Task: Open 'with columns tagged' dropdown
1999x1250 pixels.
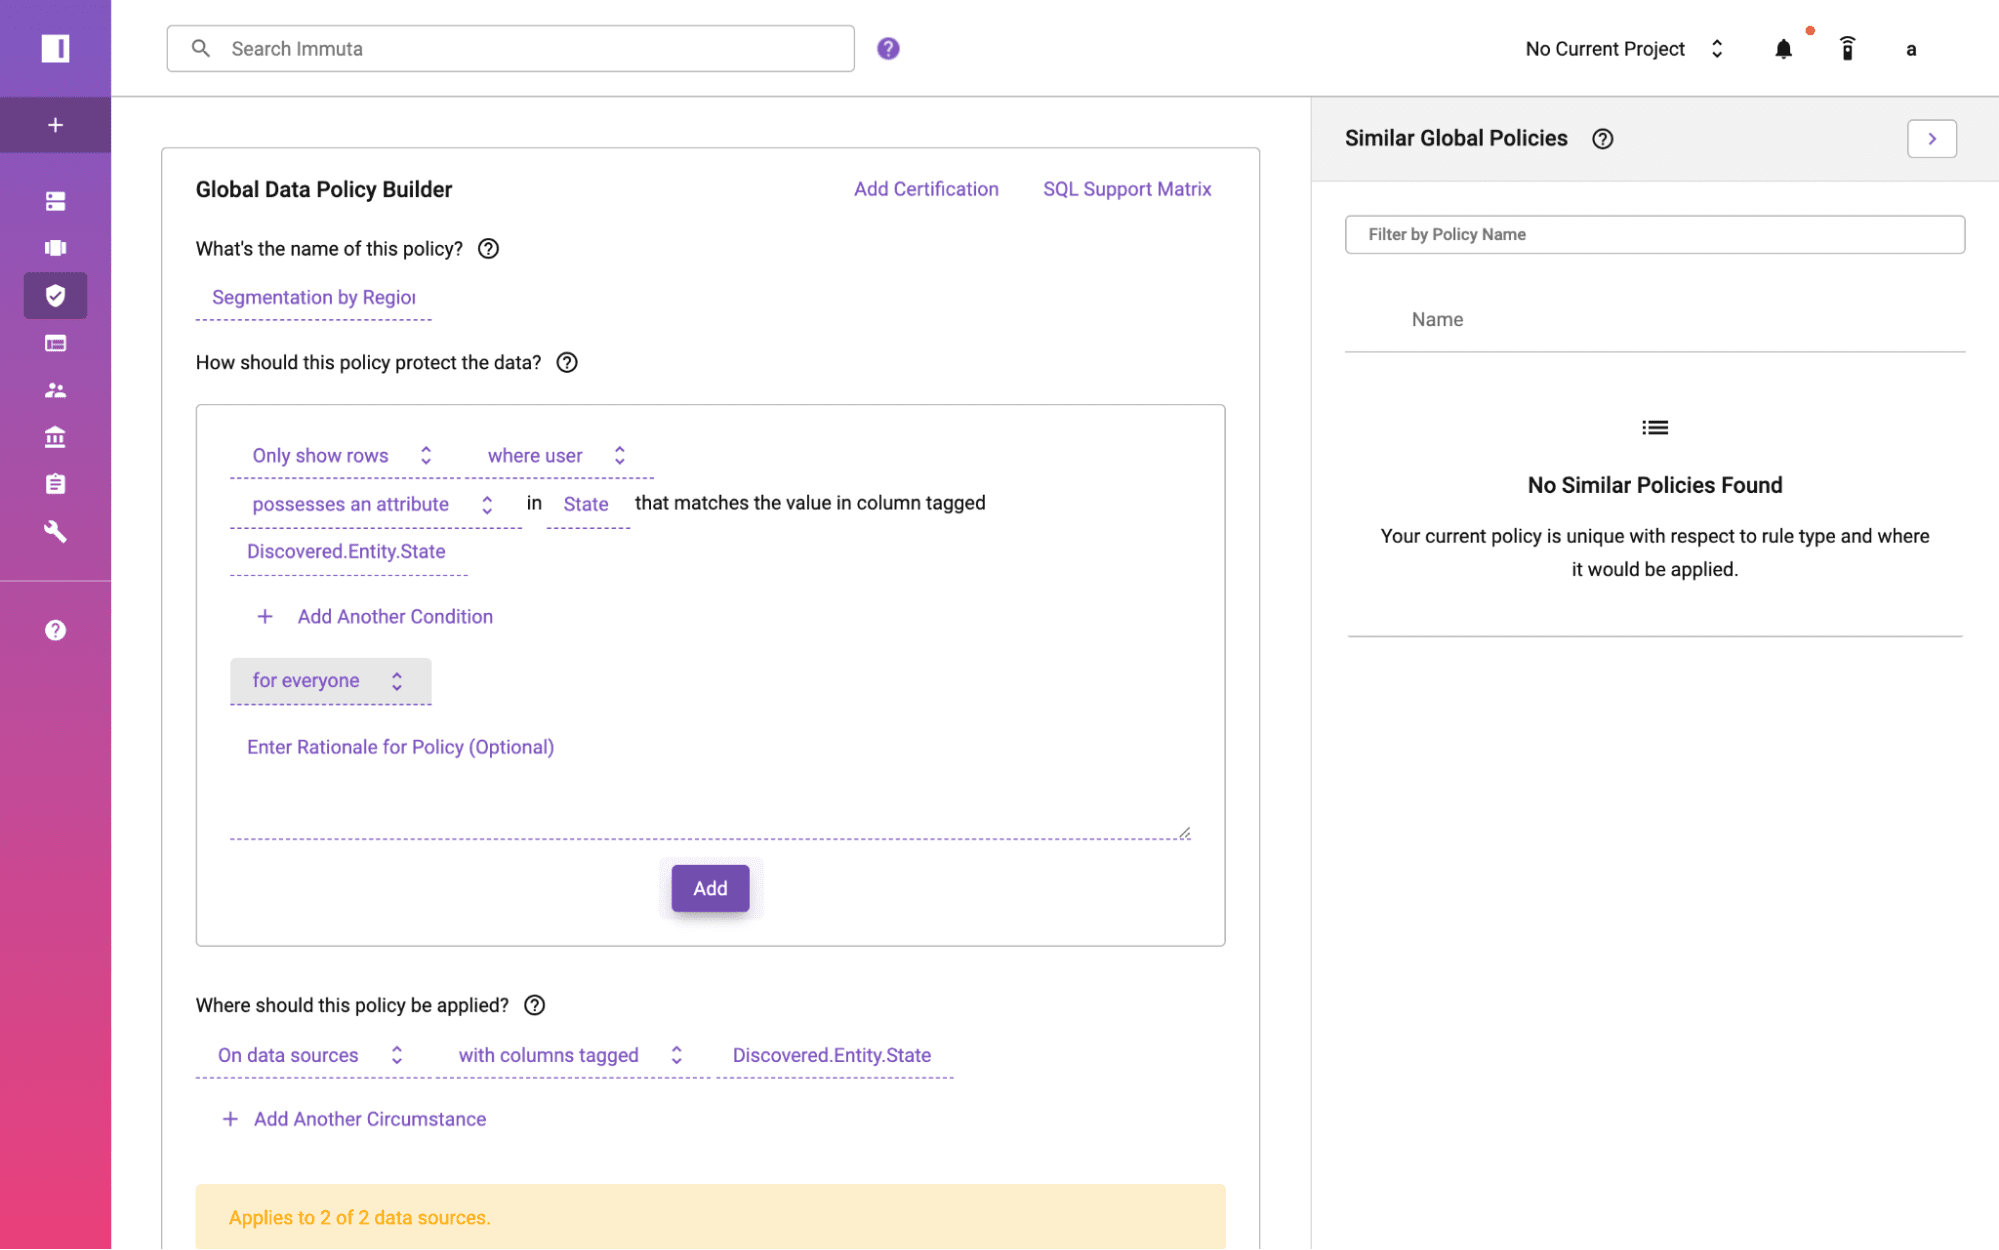Action: point(571,1055)
